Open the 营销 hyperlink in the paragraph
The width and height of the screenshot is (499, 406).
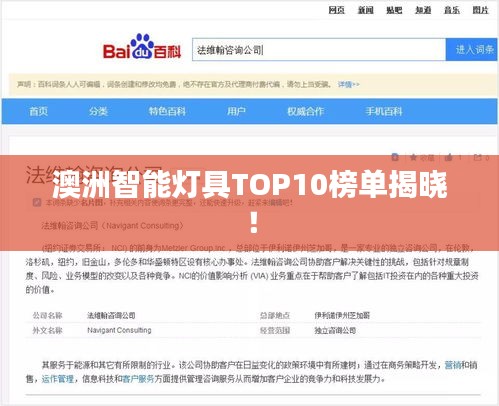453,365
